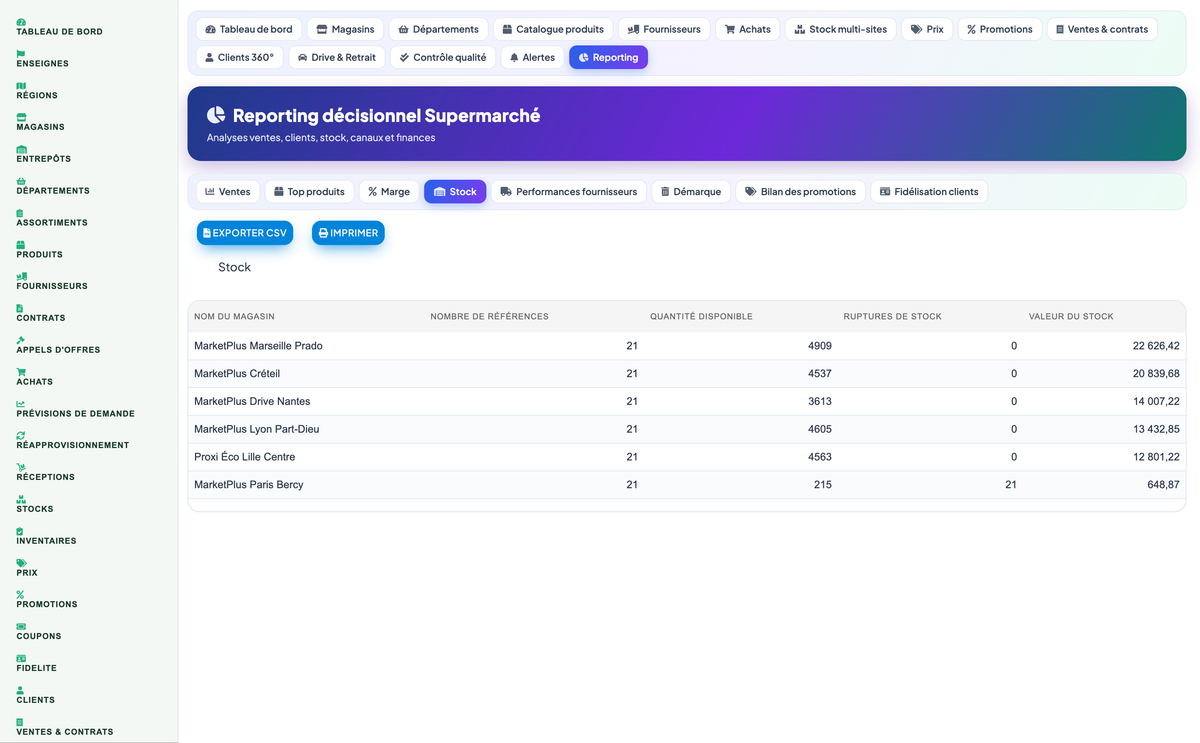Select the MarketPlus Marseille Prado row name

coord(258,346)
